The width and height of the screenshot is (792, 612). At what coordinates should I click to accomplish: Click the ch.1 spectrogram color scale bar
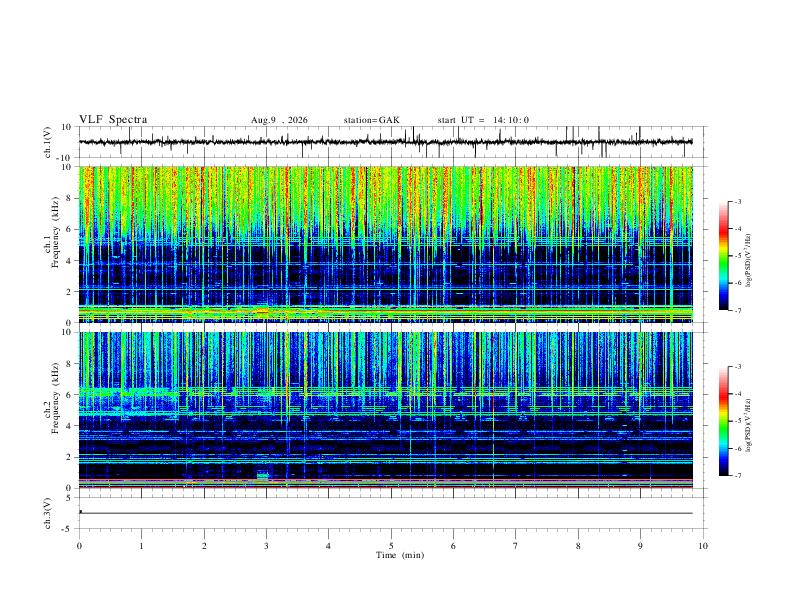pos(723,256)
